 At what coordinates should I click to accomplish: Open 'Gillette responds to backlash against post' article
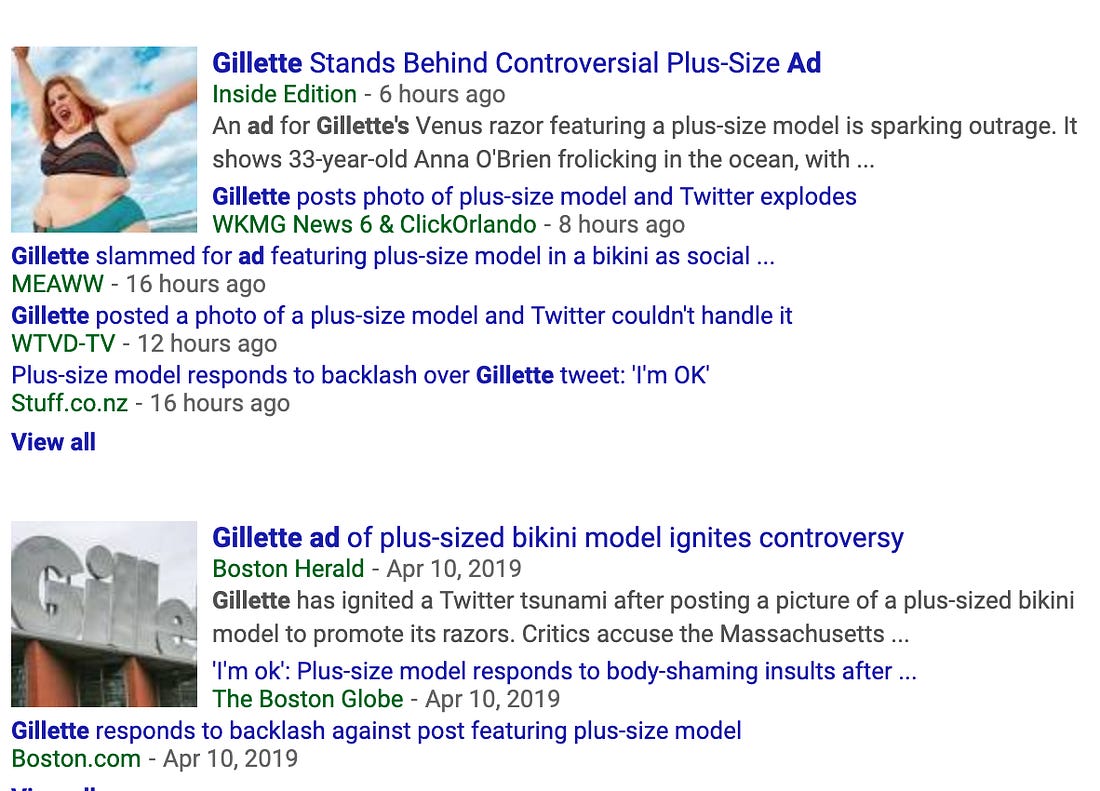[x=376, y=731]
